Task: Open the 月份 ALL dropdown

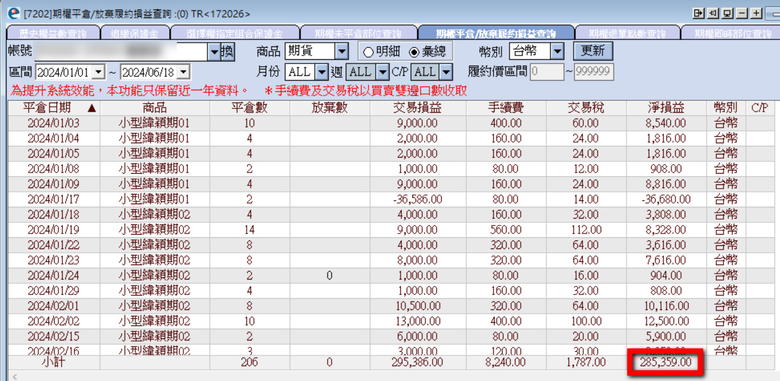Action: (321, 72)
